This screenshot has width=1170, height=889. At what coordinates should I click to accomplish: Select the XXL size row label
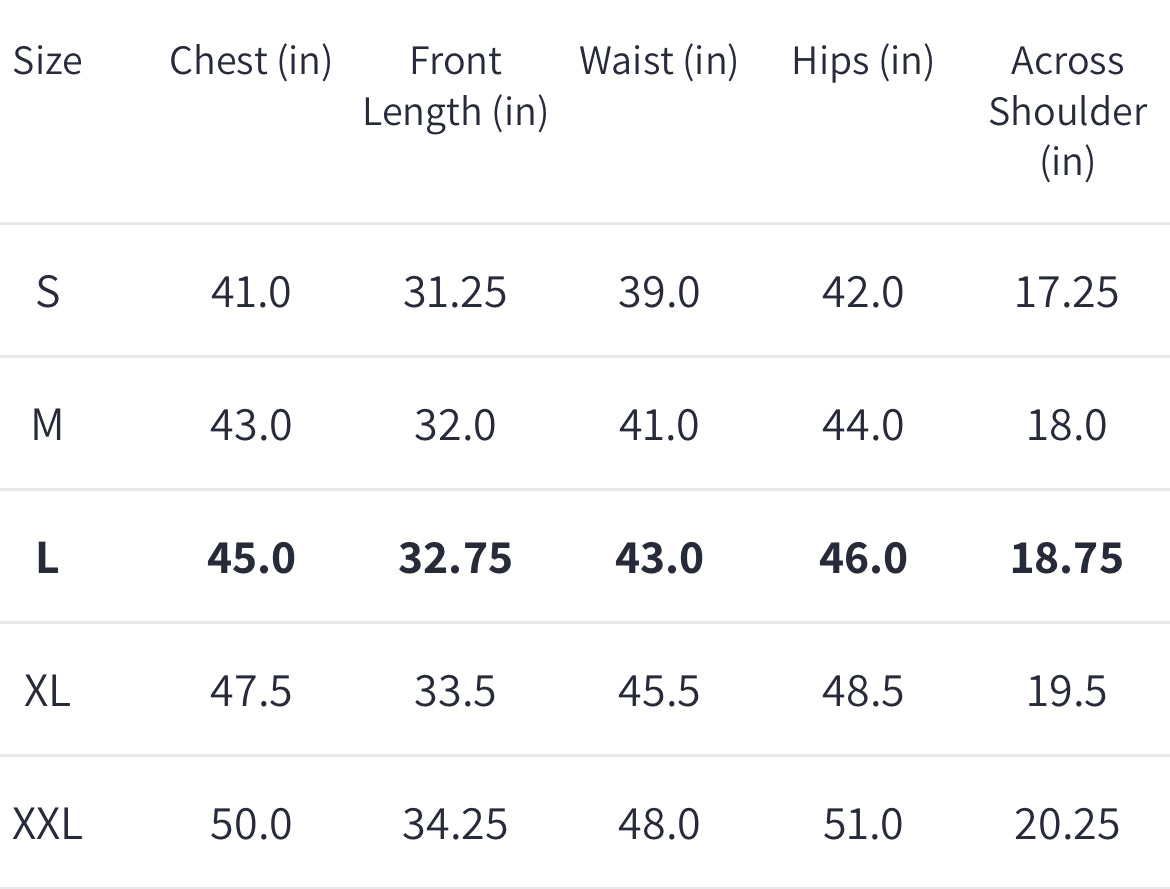tap(47, 825)
